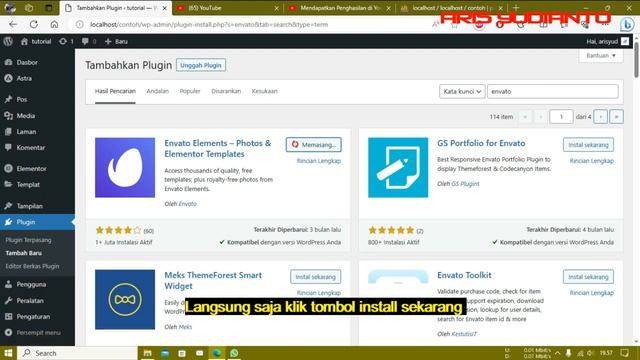Open GS Portfolio for Envato title
Viewport: 640px width, 360px height.
(481, 143)
